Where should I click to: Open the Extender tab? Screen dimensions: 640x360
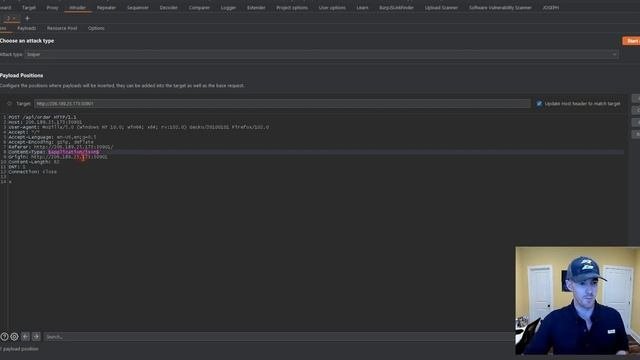coord(256,7)
